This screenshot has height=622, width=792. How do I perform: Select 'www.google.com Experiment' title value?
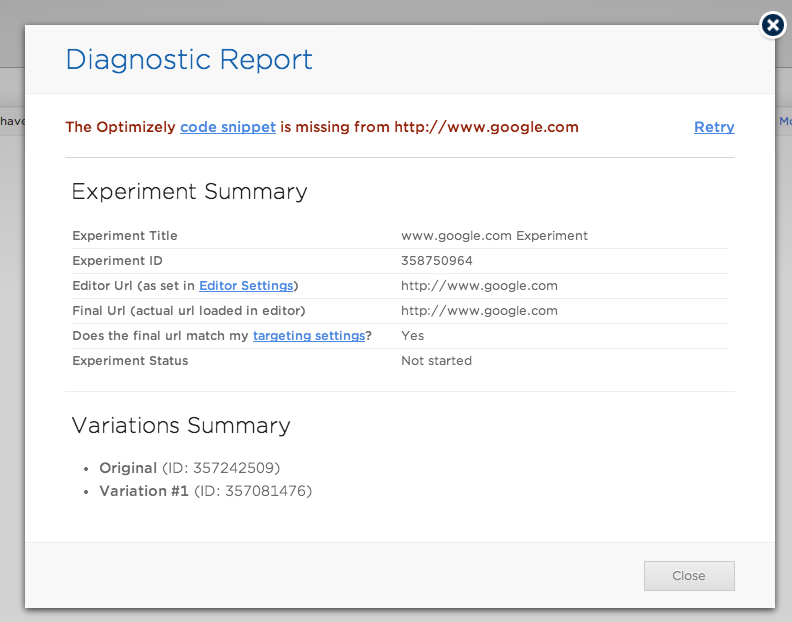point(494,236)
